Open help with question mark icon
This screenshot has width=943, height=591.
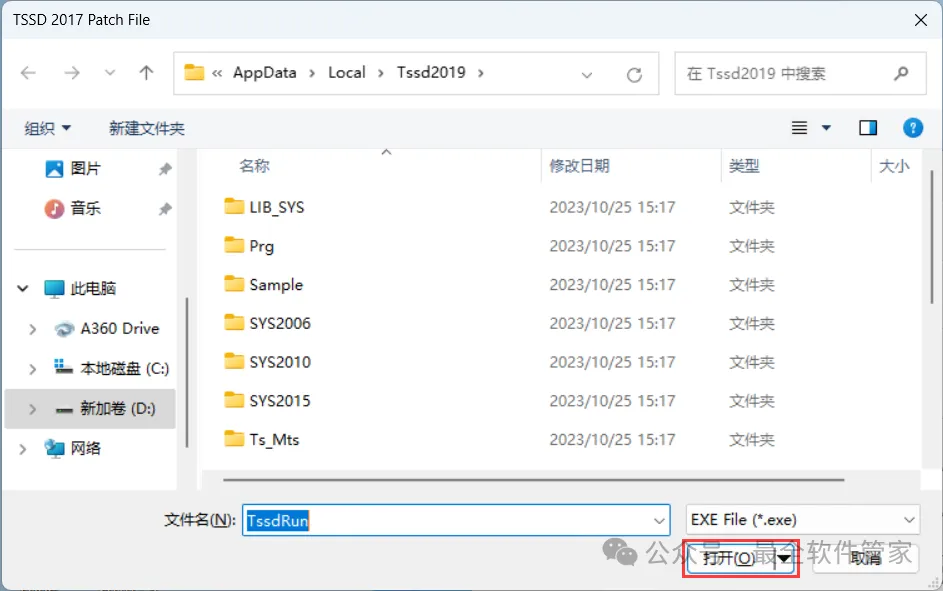[913, 127]
